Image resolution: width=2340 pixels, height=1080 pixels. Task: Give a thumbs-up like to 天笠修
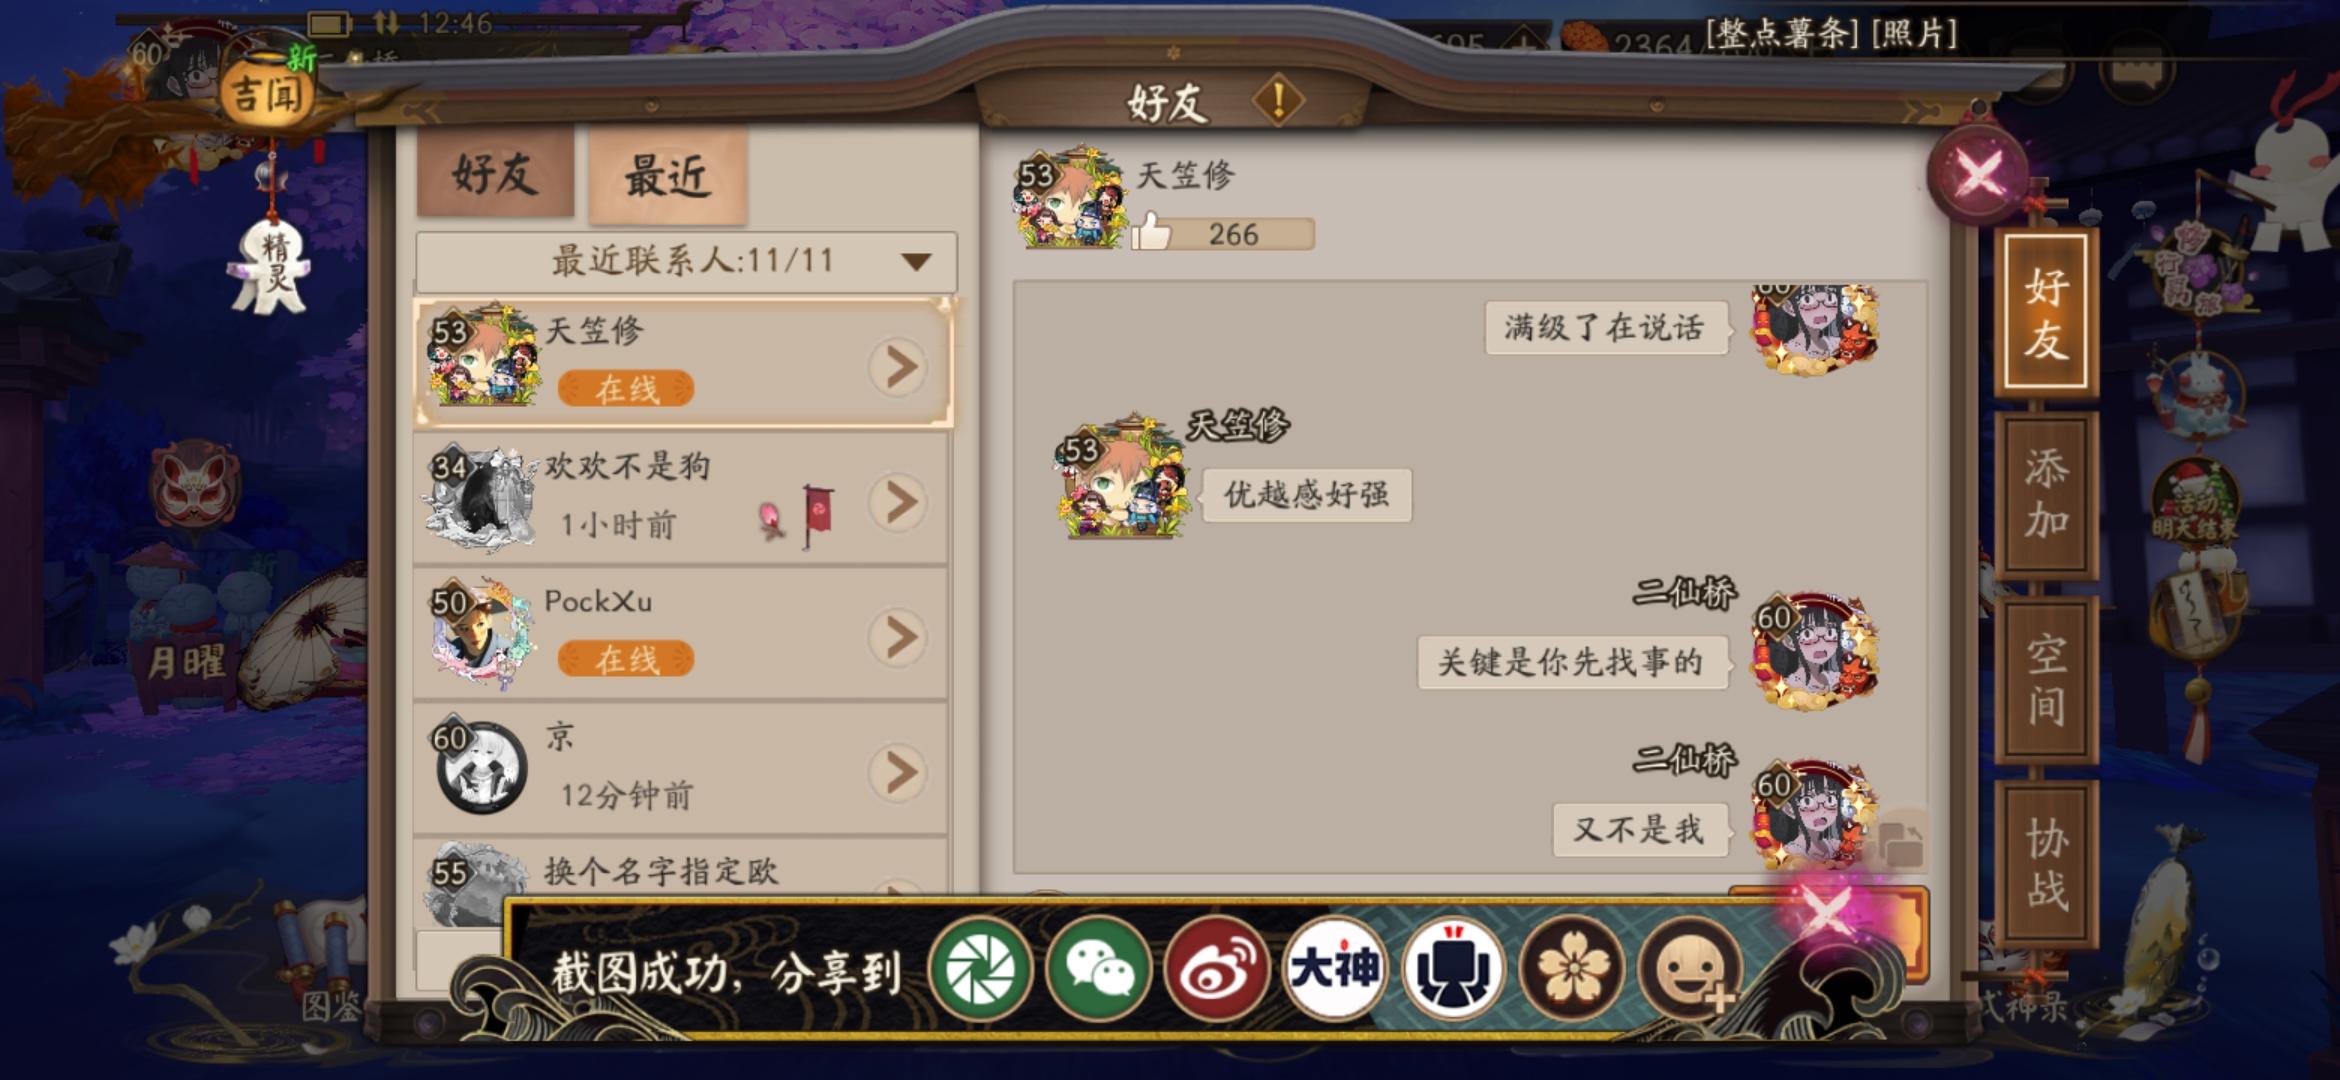coord(1151,232)
